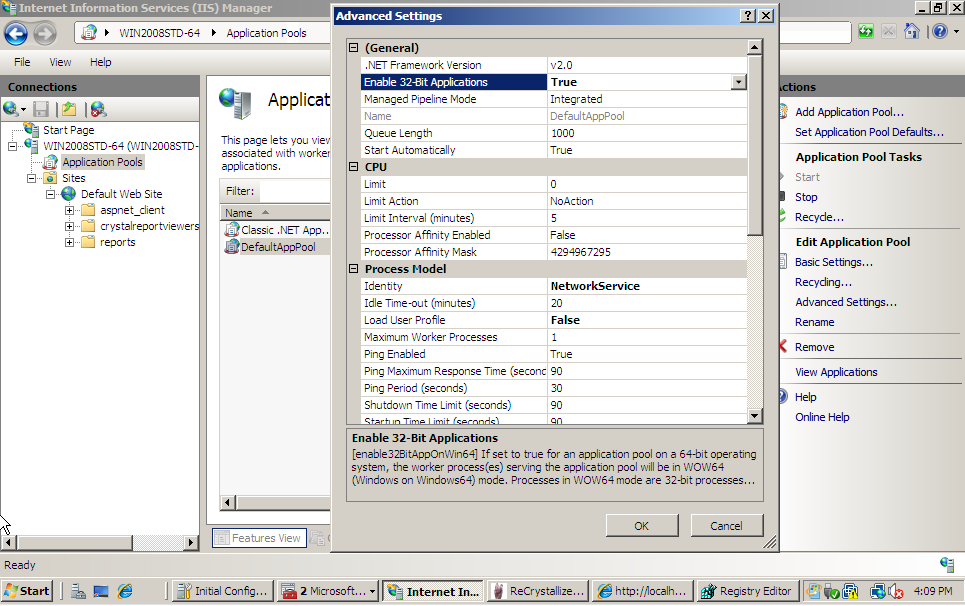965x606 pixels.
Task: Switch to ReCrystallize taskbar button
Action: click(538, 591)
